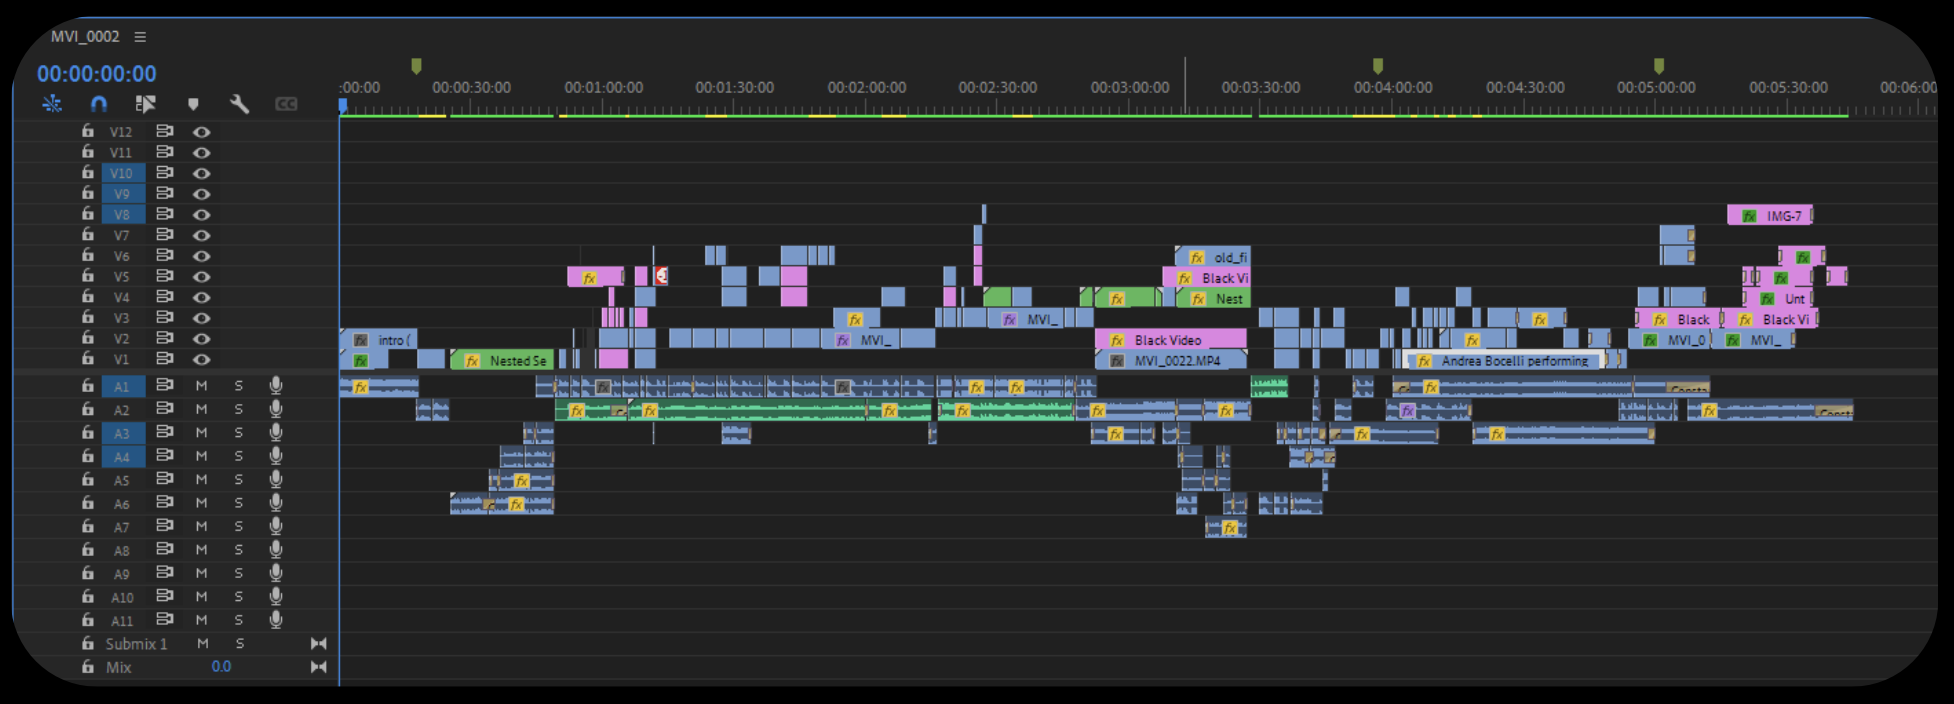This screenshot has width=1954, height=704.
Task: Mute audio track A2
Action: [201, 409]
